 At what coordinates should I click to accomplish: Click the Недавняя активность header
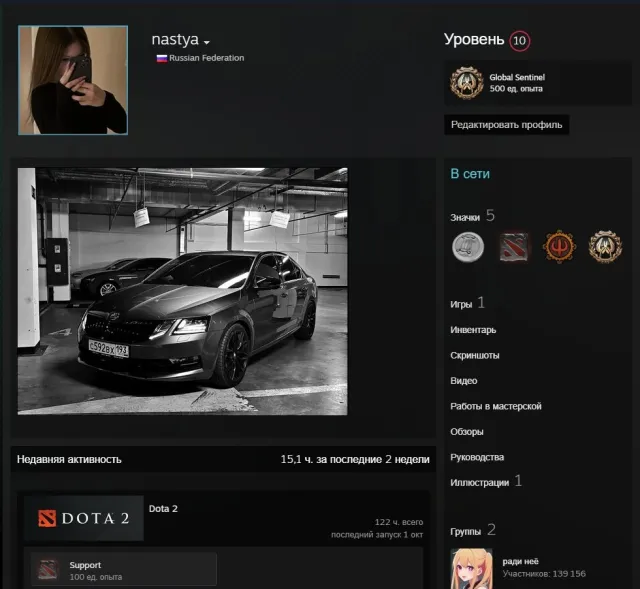(69, 460)
